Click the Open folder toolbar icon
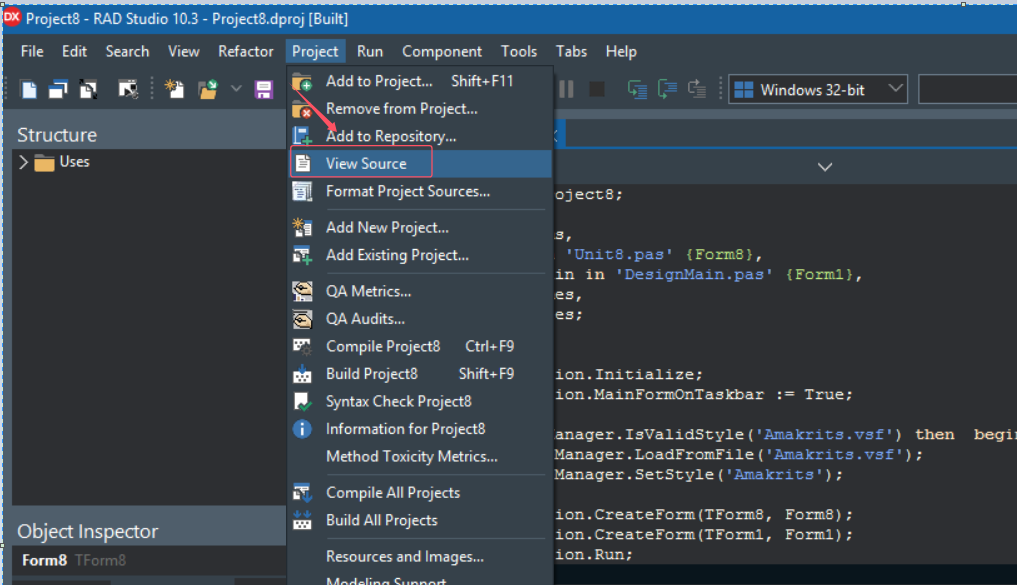Viewport: 1017px width, 585px height. point(208,89)
